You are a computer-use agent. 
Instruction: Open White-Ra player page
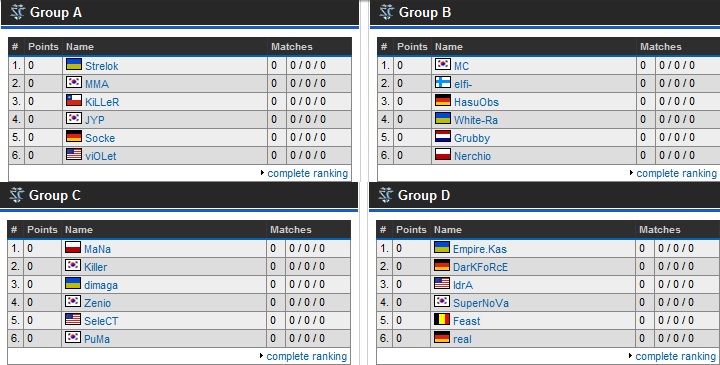coord(476,120)
